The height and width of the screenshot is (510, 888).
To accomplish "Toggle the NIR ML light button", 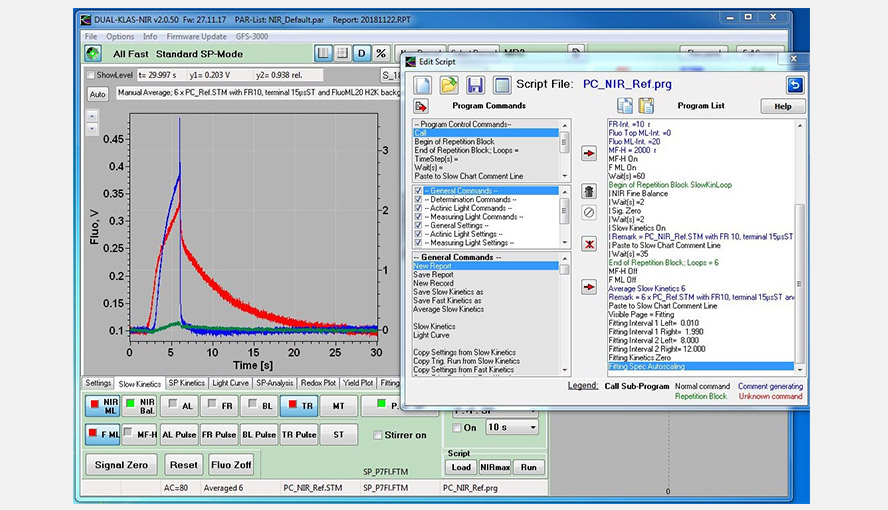I will click(103, 406).
